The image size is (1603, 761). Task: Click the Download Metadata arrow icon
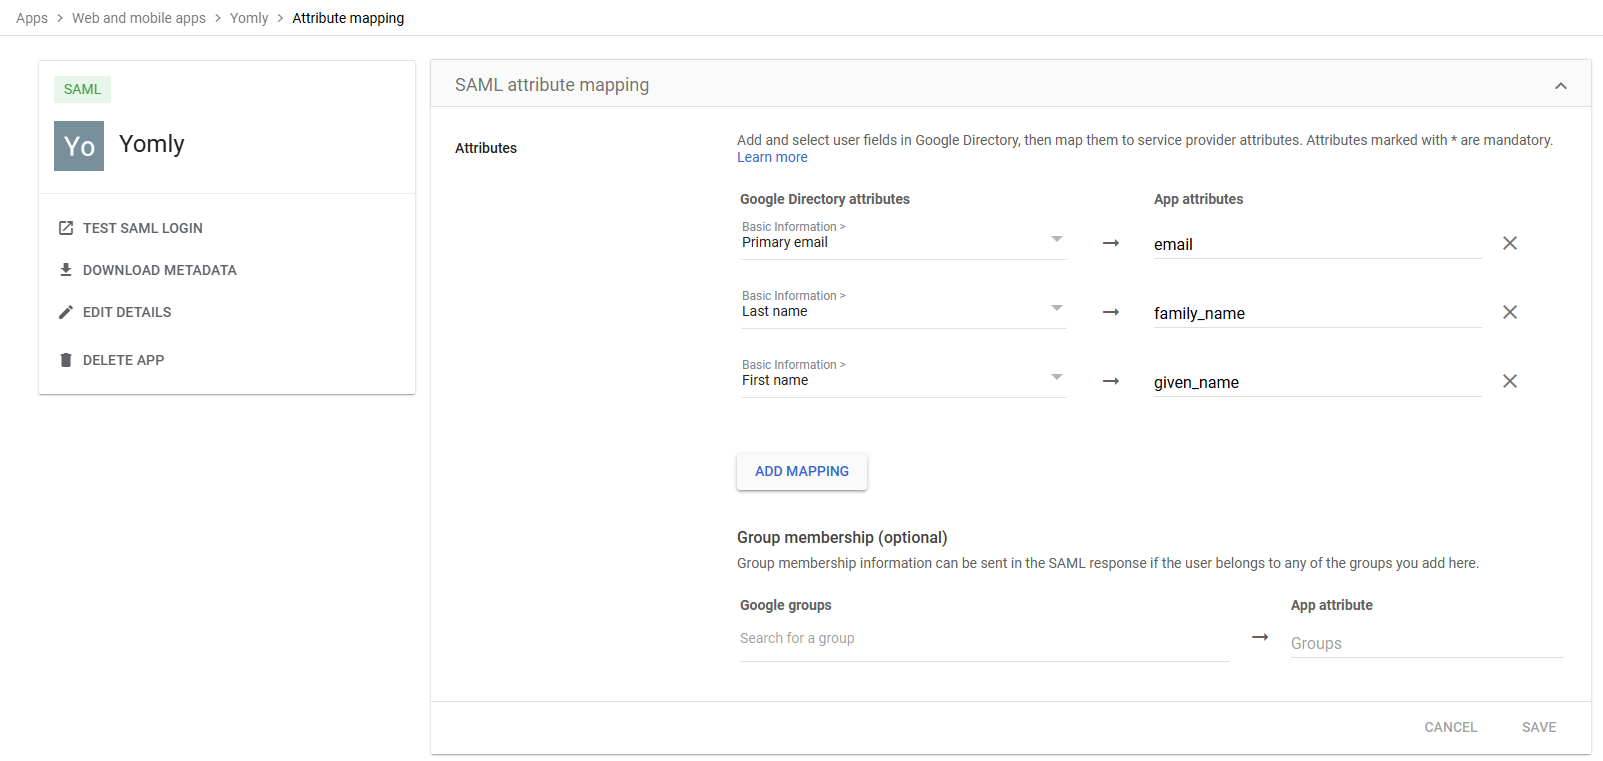pos(66,270)
